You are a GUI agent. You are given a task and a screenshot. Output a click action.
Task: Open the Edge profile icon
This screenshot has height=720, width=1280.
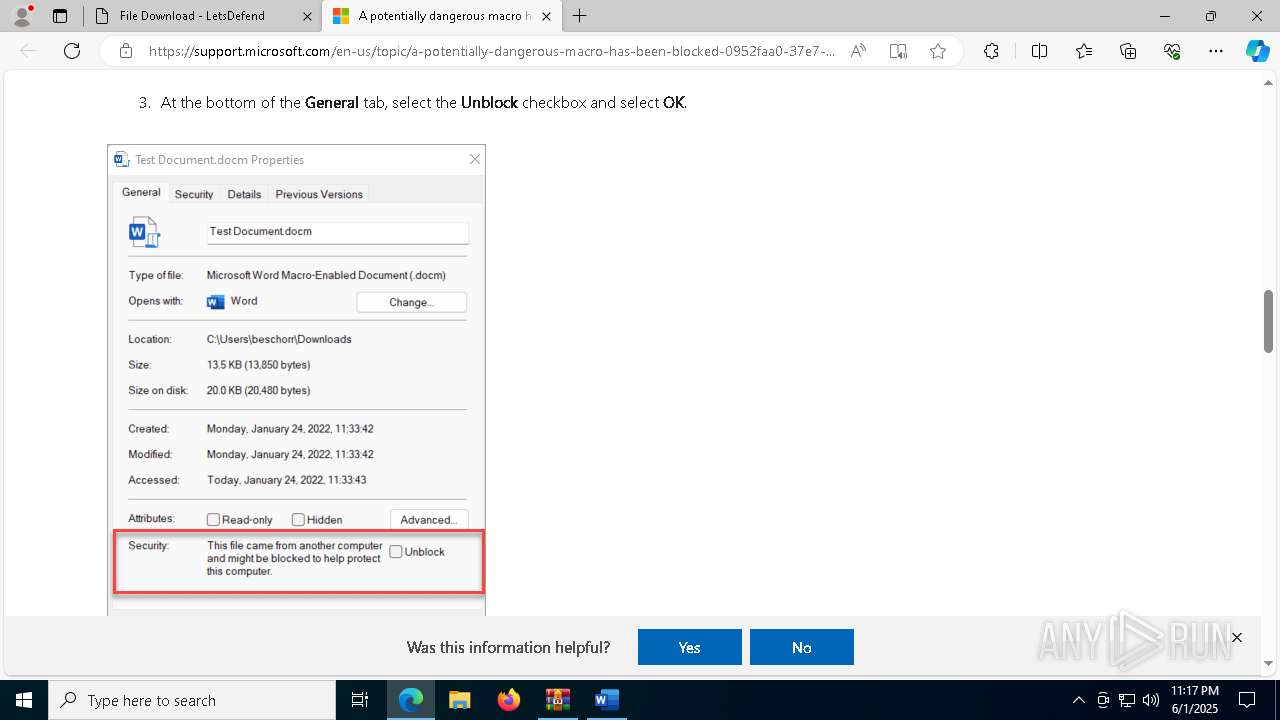pos(21,16)
